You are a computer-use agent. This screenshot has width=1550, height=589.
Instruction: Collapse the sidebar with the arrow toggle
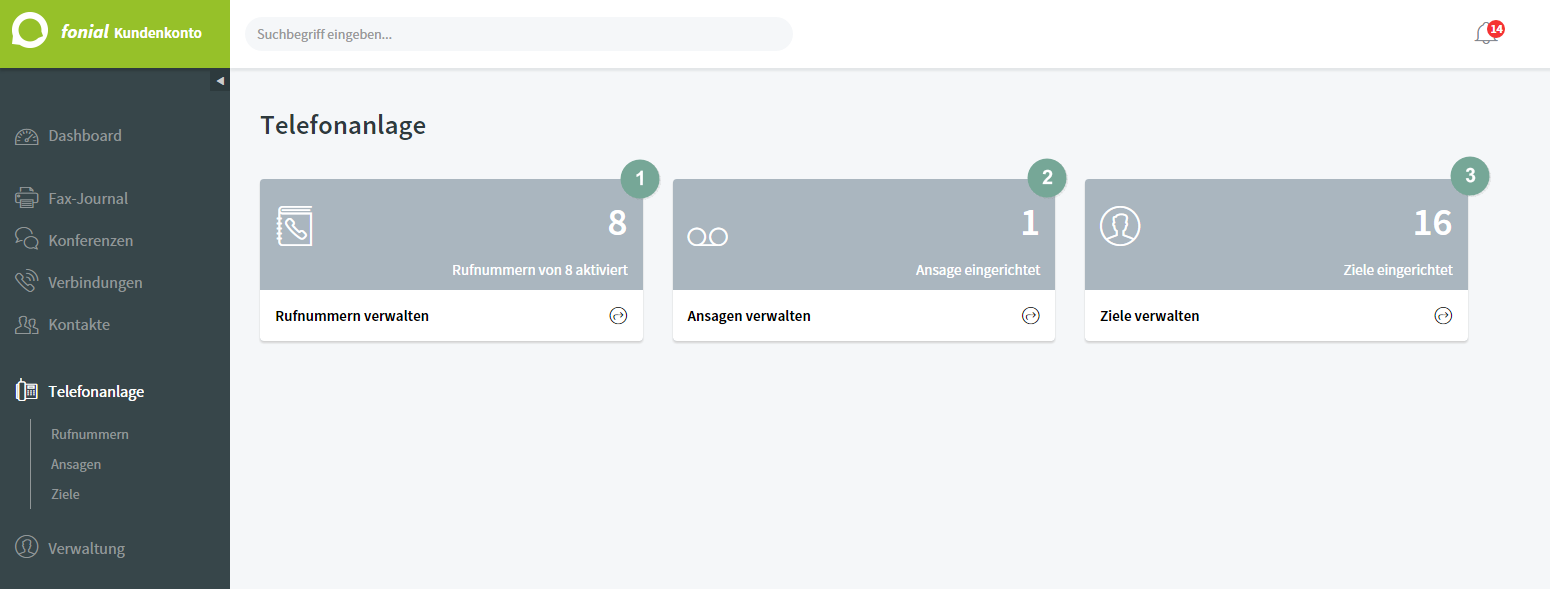220,81
